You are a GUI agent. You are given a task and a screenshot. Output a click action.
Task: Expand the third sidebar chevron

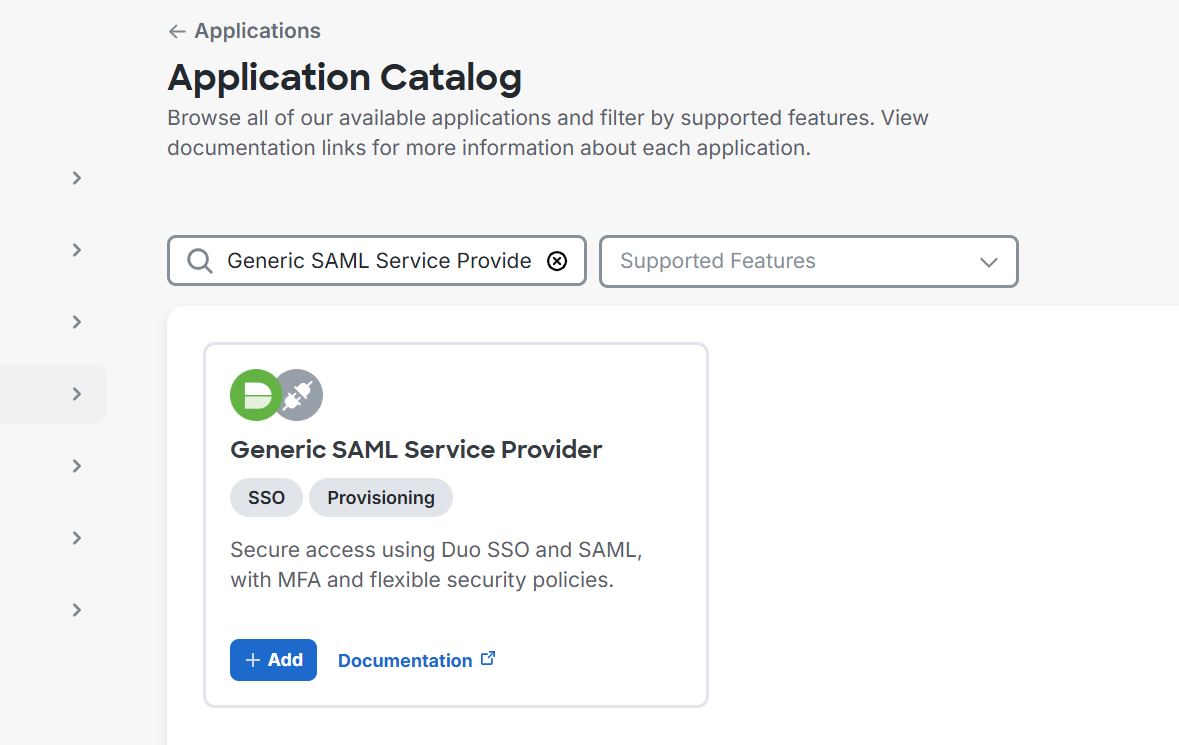pos(77,323)
